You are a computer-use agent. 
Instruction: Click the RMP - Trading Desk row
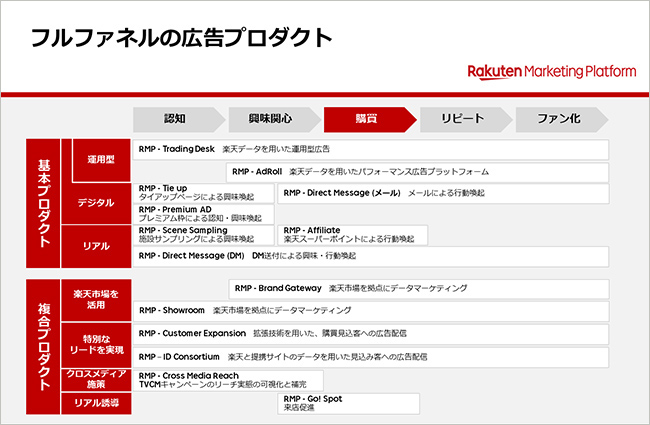(x=371, y=150)
